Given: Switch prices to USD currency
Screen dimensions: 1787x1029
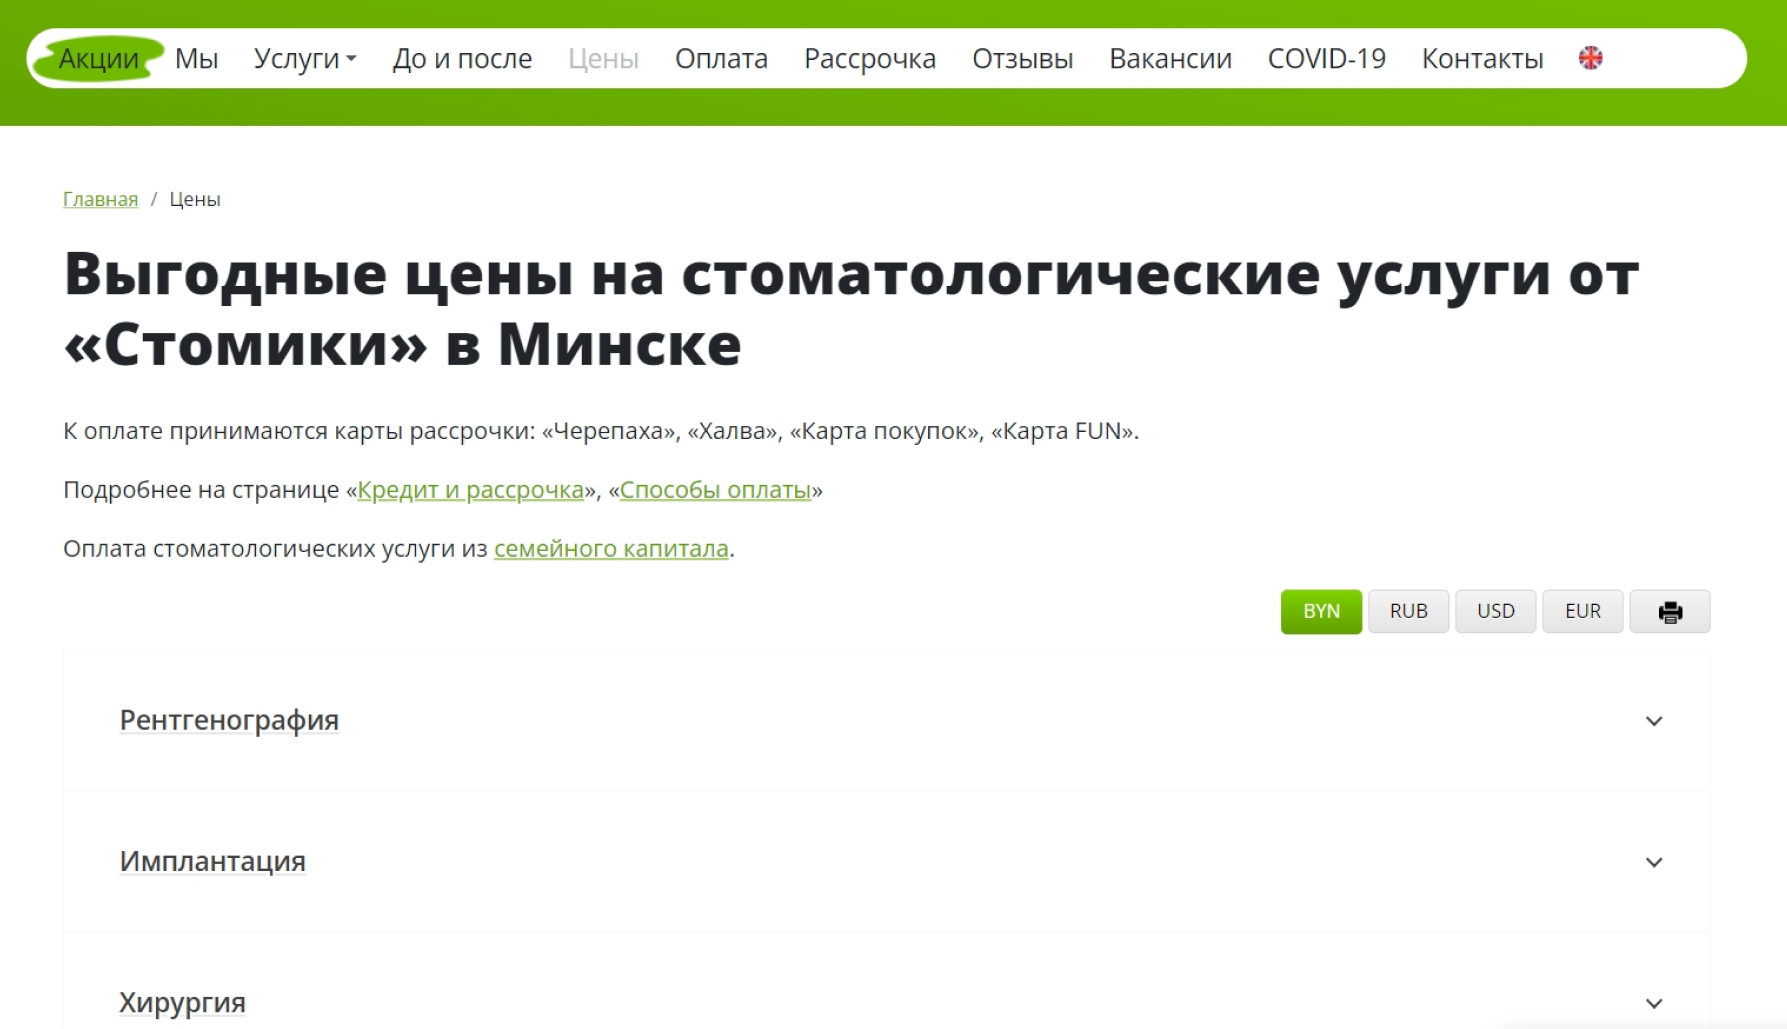Looking at the screenshot, I should (1495, 612).
